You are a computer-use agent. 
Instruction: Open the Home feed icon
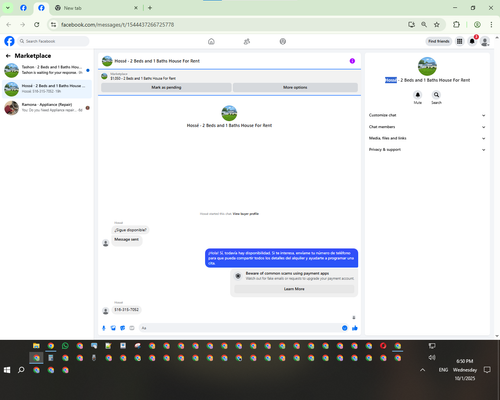point(211,41)
